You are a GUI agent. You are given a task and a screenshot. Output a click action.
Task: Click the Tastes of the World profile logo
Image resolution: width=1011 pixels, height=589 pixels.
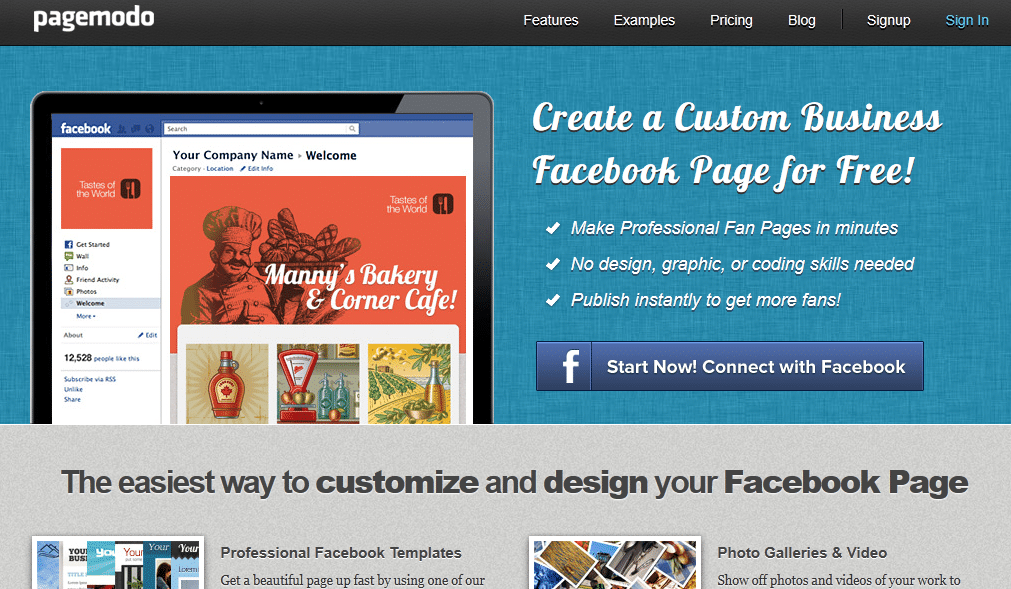tap(106, 188)
